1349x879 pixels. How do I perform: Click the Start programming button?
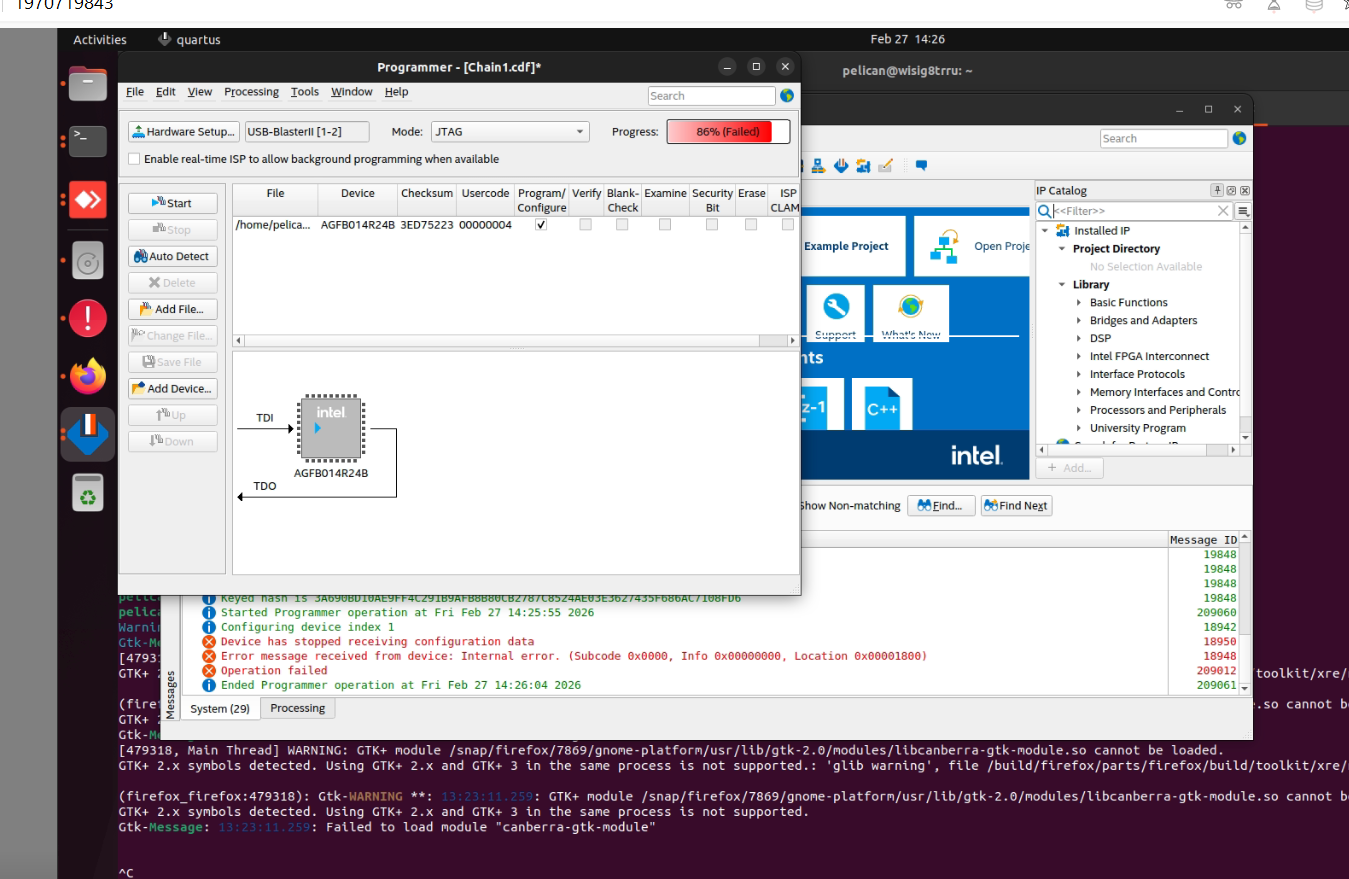tap(173, 203)
